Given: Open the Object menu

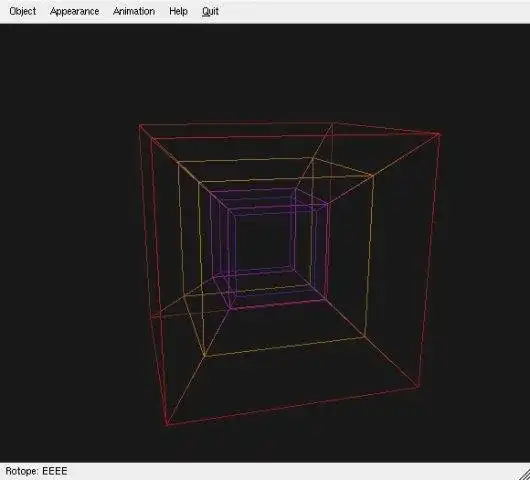Looking at the screenshot, I should coord(23,11).
